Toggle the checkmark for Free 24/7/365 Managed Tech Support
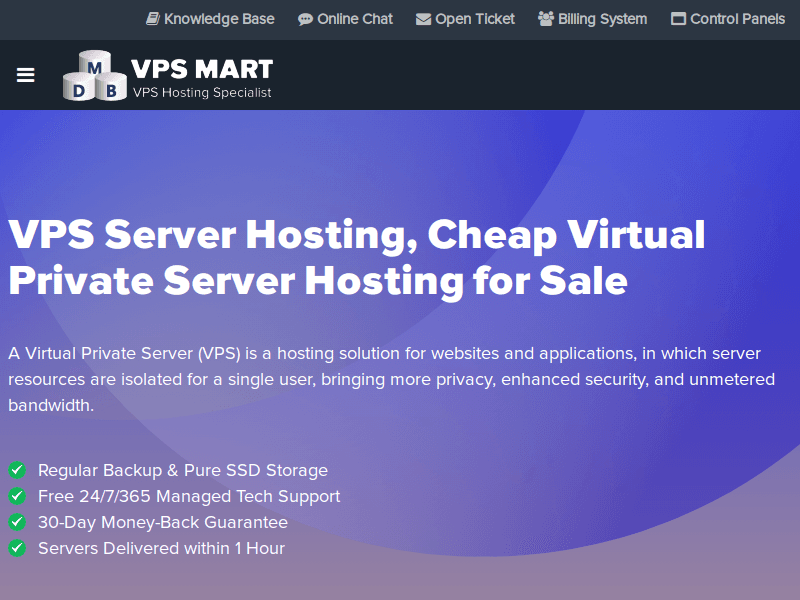800x600 pixels. (x=16, y=496)
